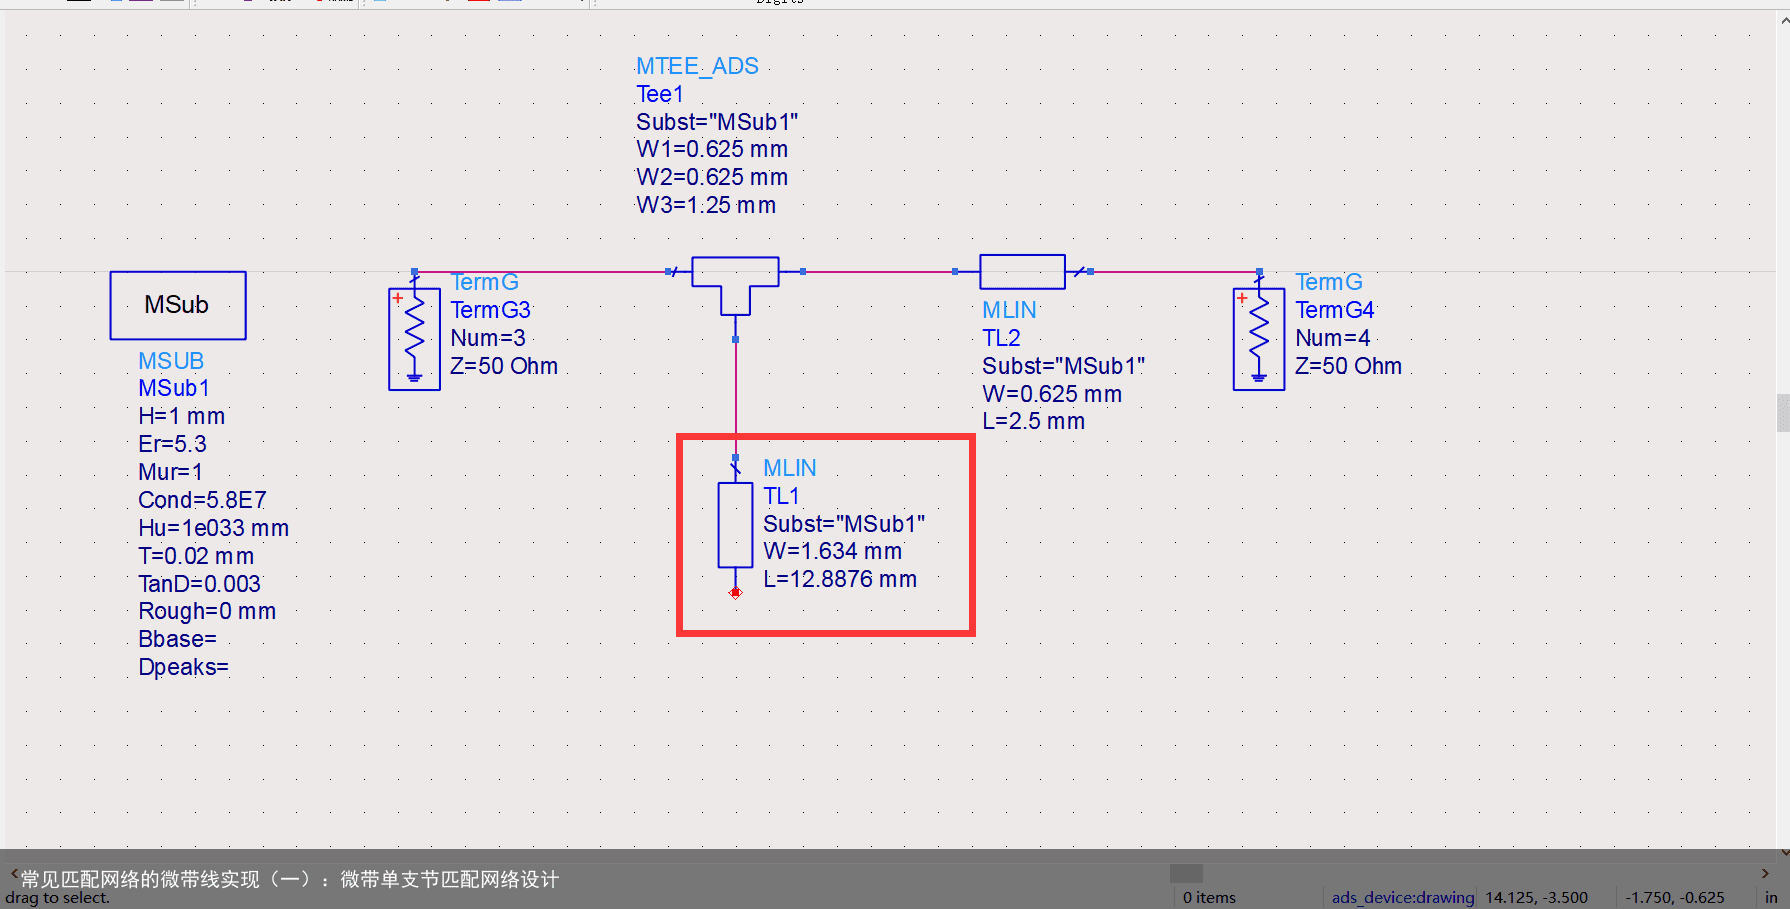The width and height of the screenshot is (1790, 909).
Task: Edit TL1 length L=12.8876 mm
Action: [x=840, y=579]
